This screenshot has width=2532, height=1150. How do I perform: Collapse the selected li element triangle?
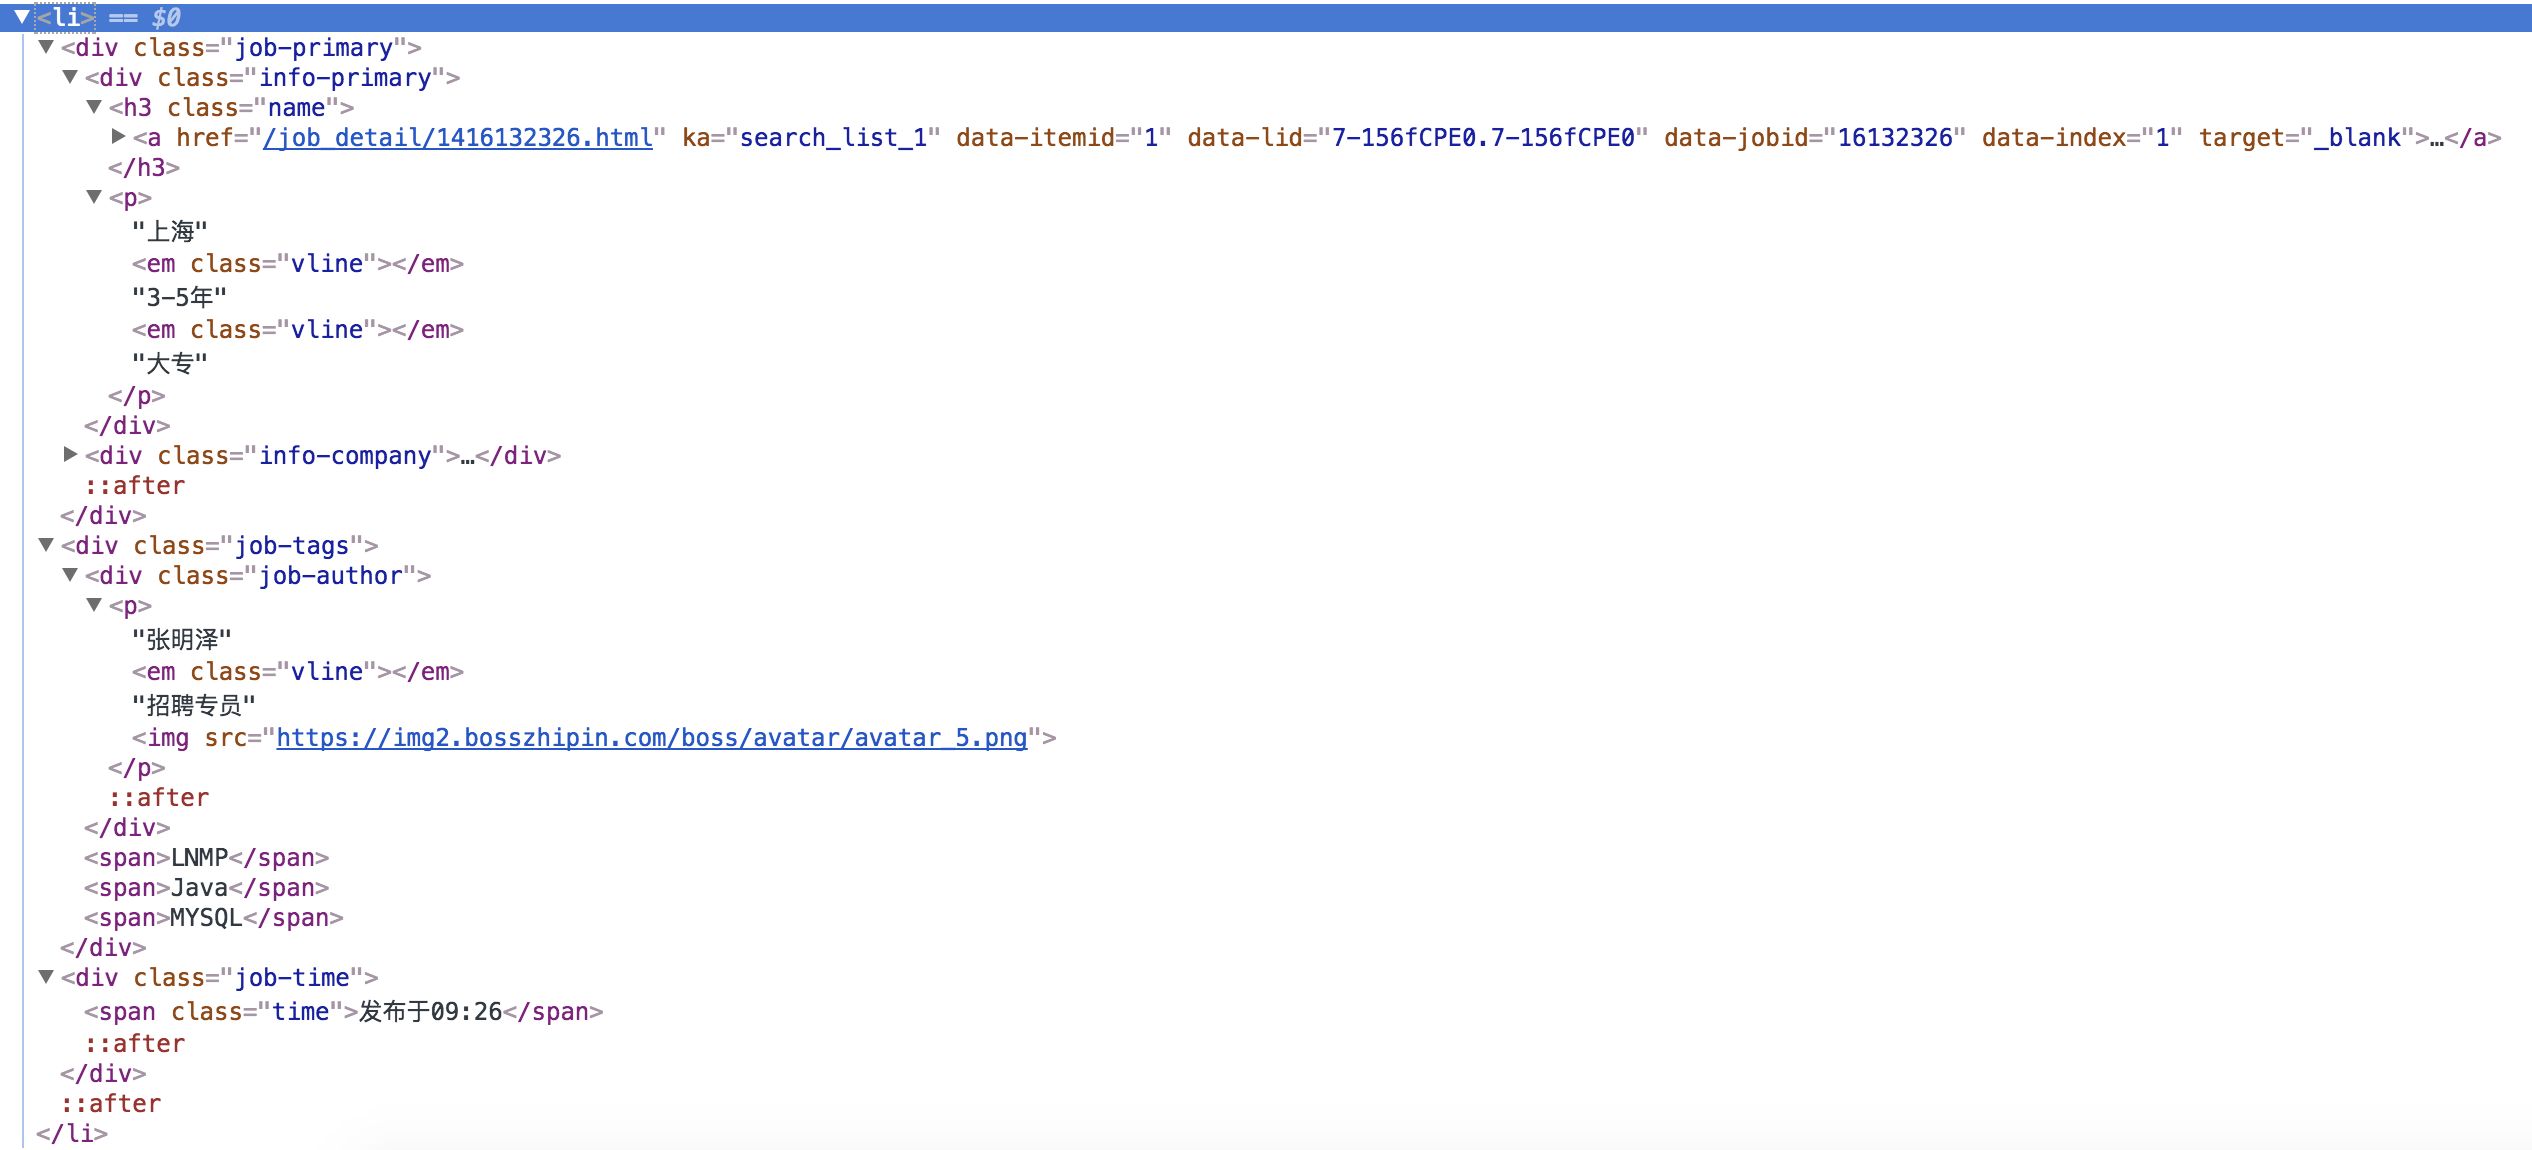point(21,17)
